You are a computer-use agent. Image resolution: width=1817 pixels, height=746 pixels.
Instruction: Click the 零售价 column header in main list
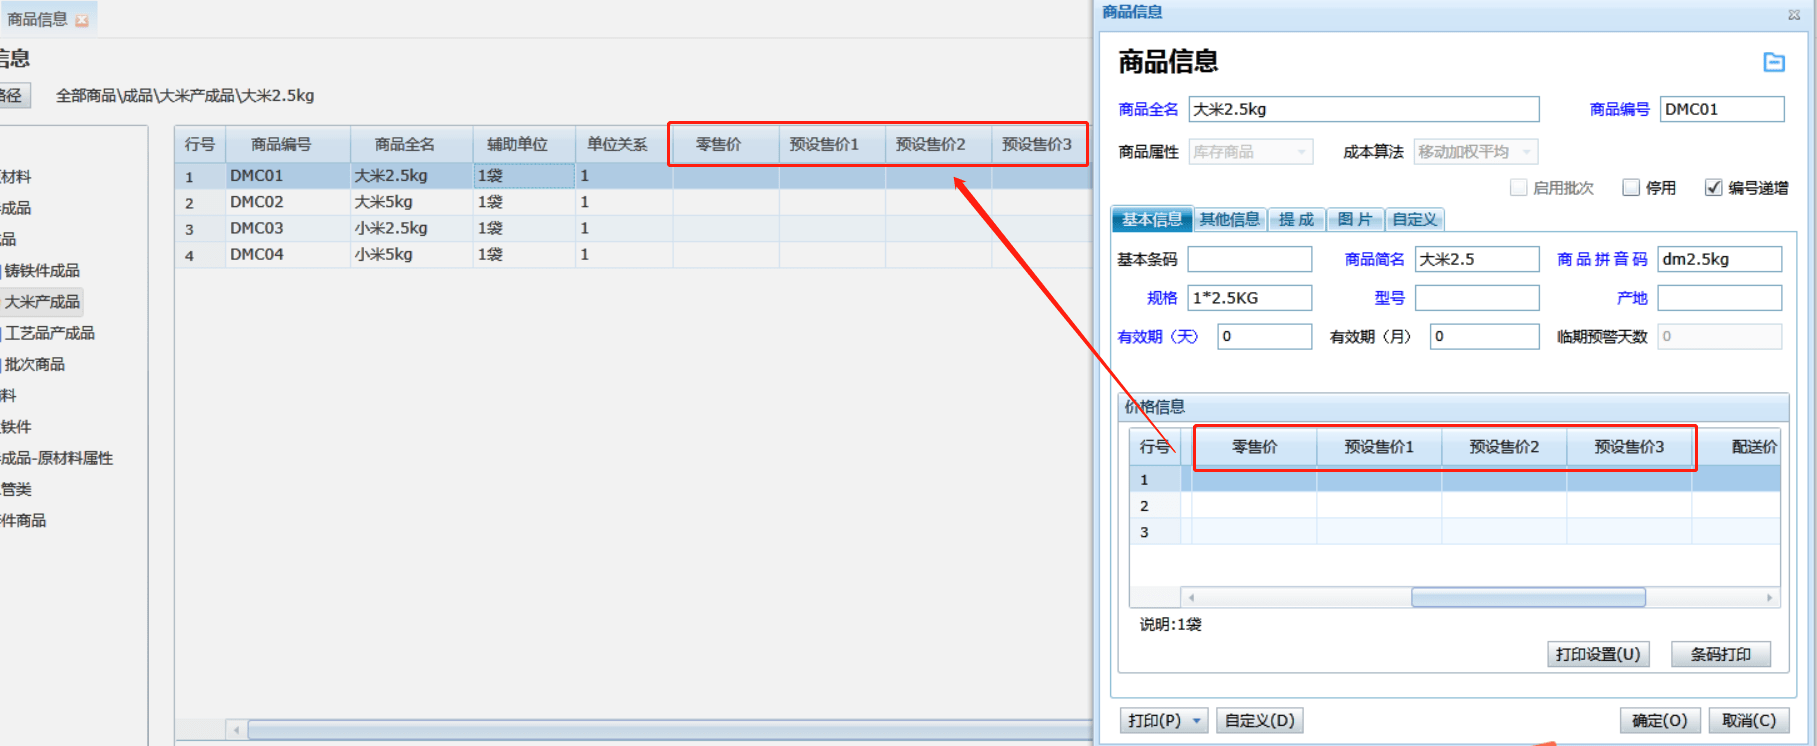click(x=725, y=144)
